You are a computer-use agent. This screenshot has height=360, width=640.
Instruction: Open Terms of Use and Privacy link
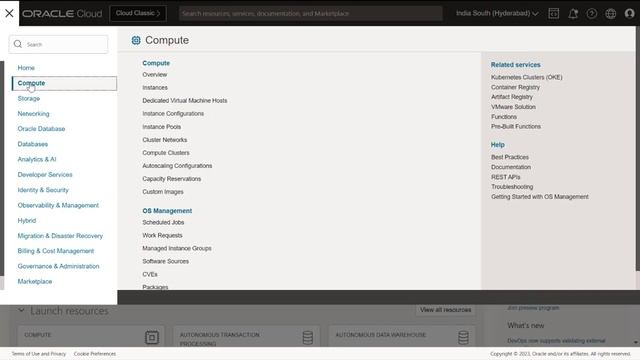39,354
